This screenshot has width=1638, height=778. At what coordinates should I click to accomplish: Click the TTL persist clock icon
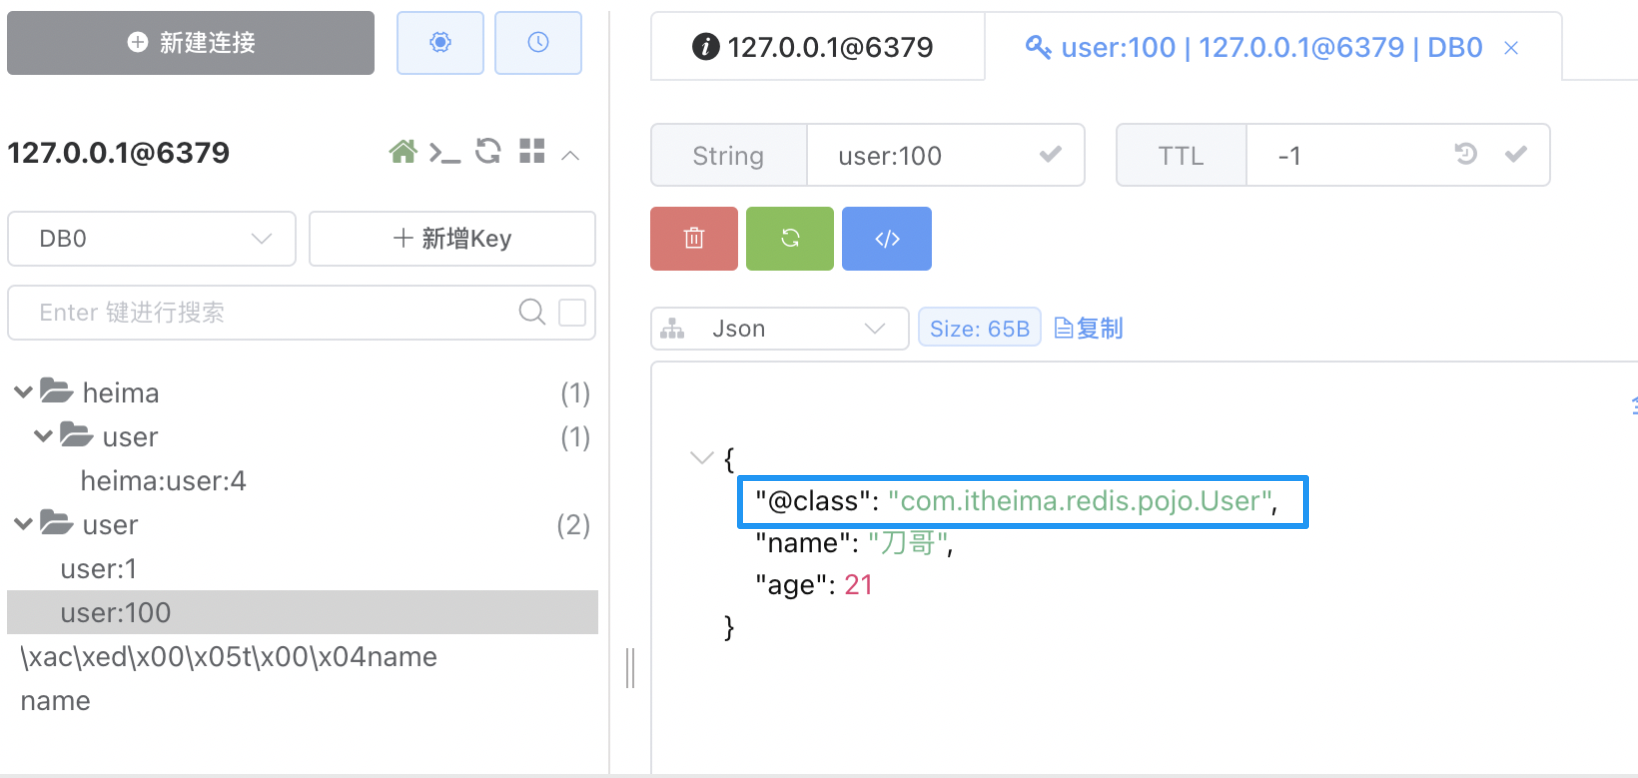(1466, 154)
